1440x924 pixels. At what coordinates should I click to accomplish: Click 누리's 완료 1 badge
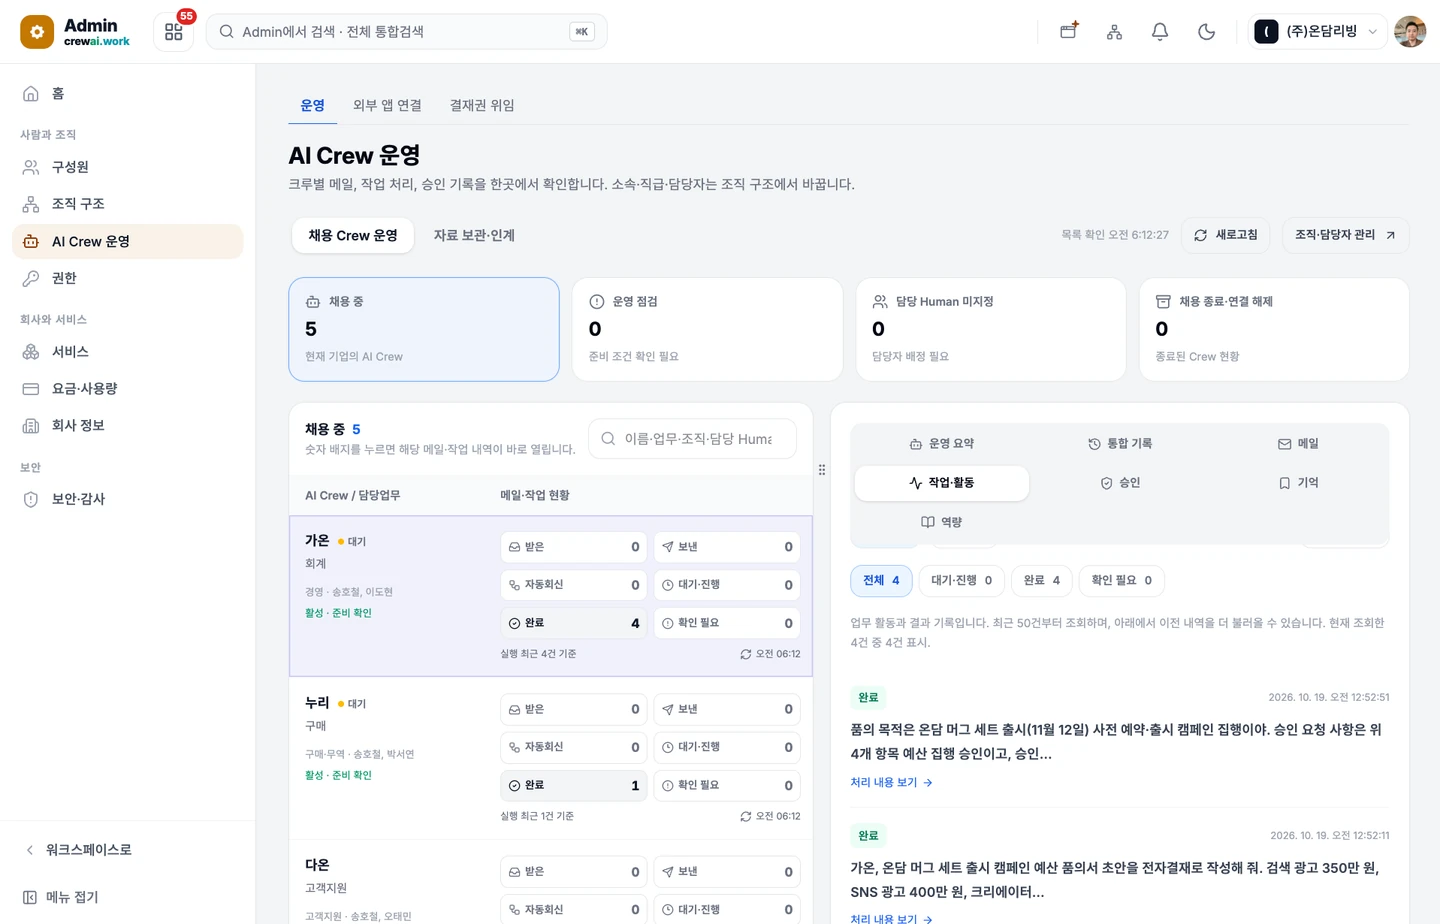tap(574, 786)
